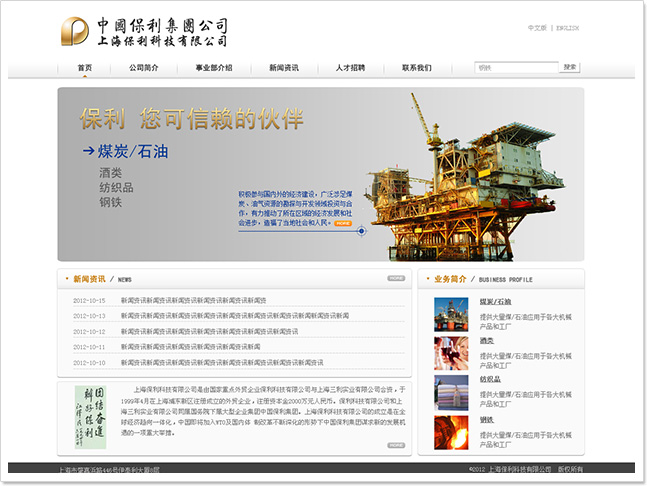Screen dimensions: 647x486
Task: Click the orange MORE button in the banner
Action: point(343,223)
